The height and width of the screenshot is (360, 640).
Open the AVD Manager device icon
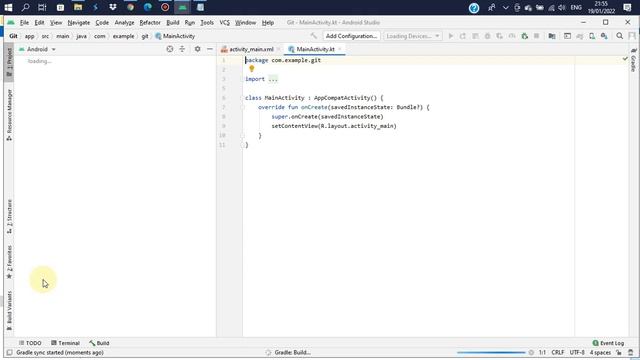(592, 36)
